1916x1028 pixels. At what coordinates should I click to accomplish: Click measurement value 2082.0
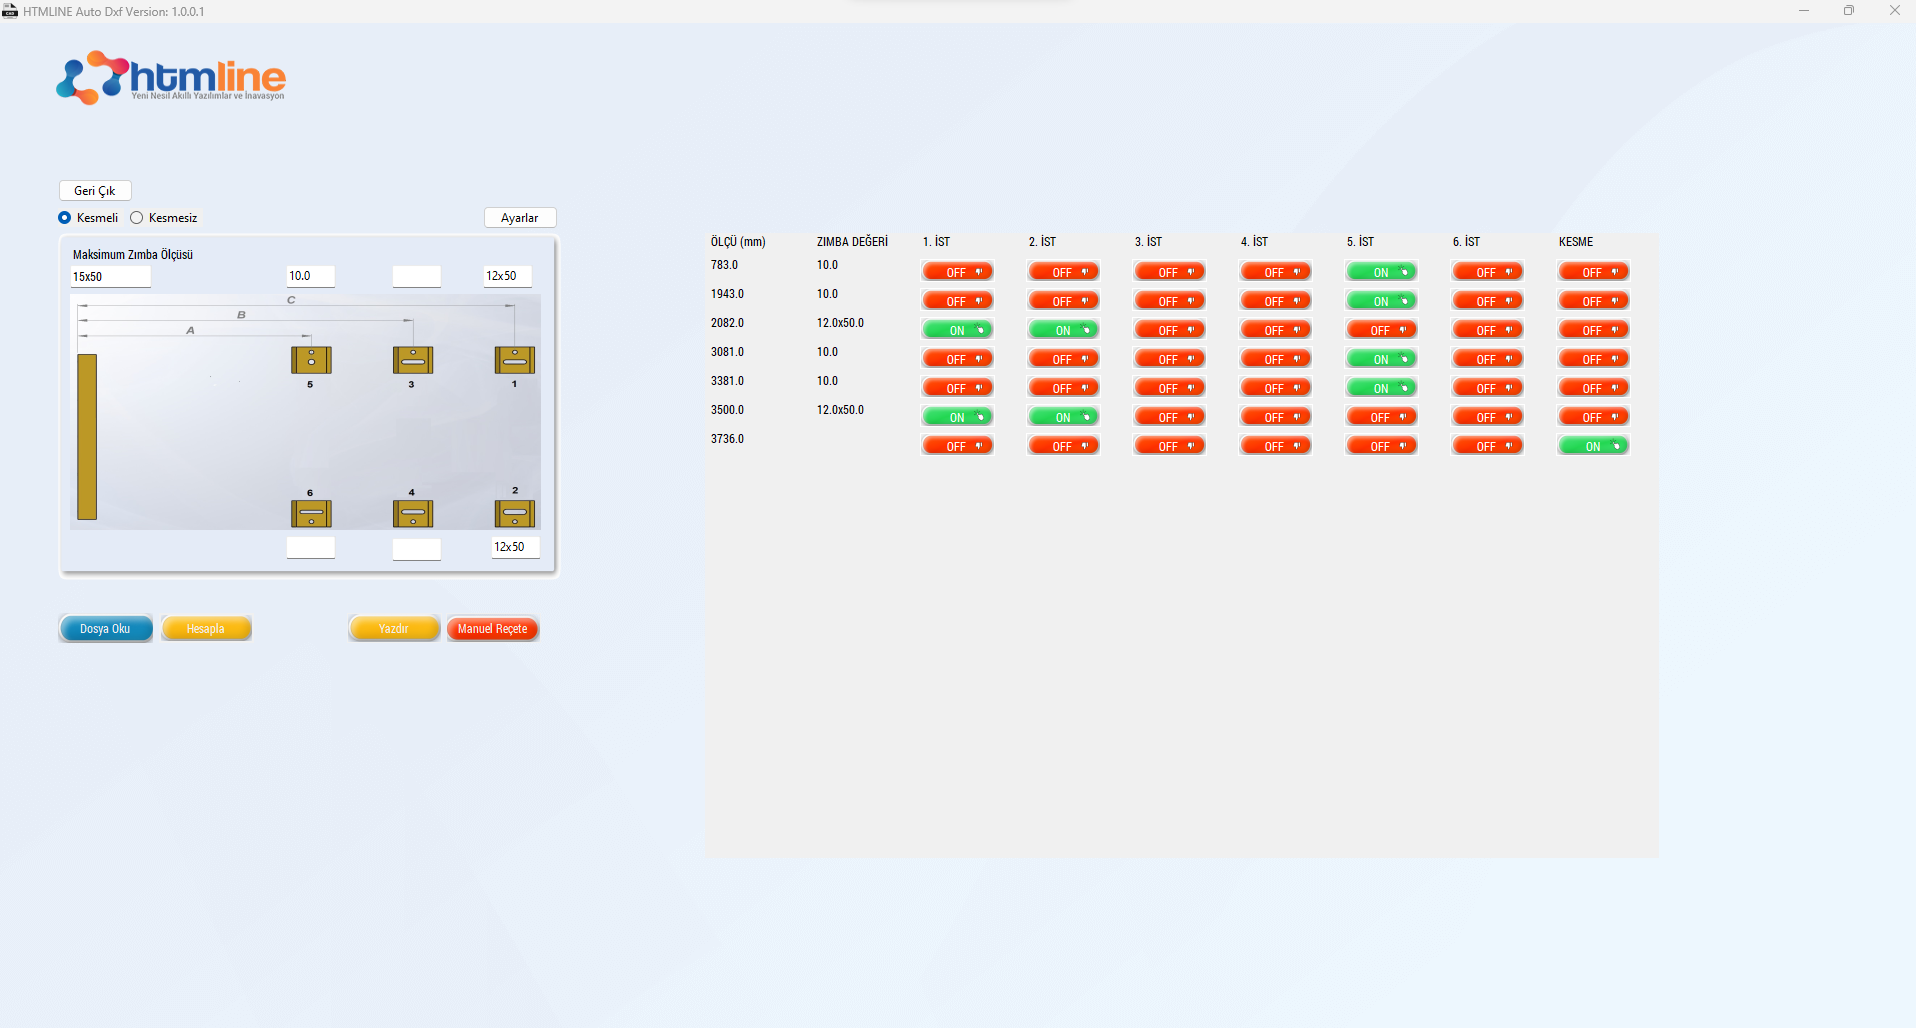click(x=727, y=323)
